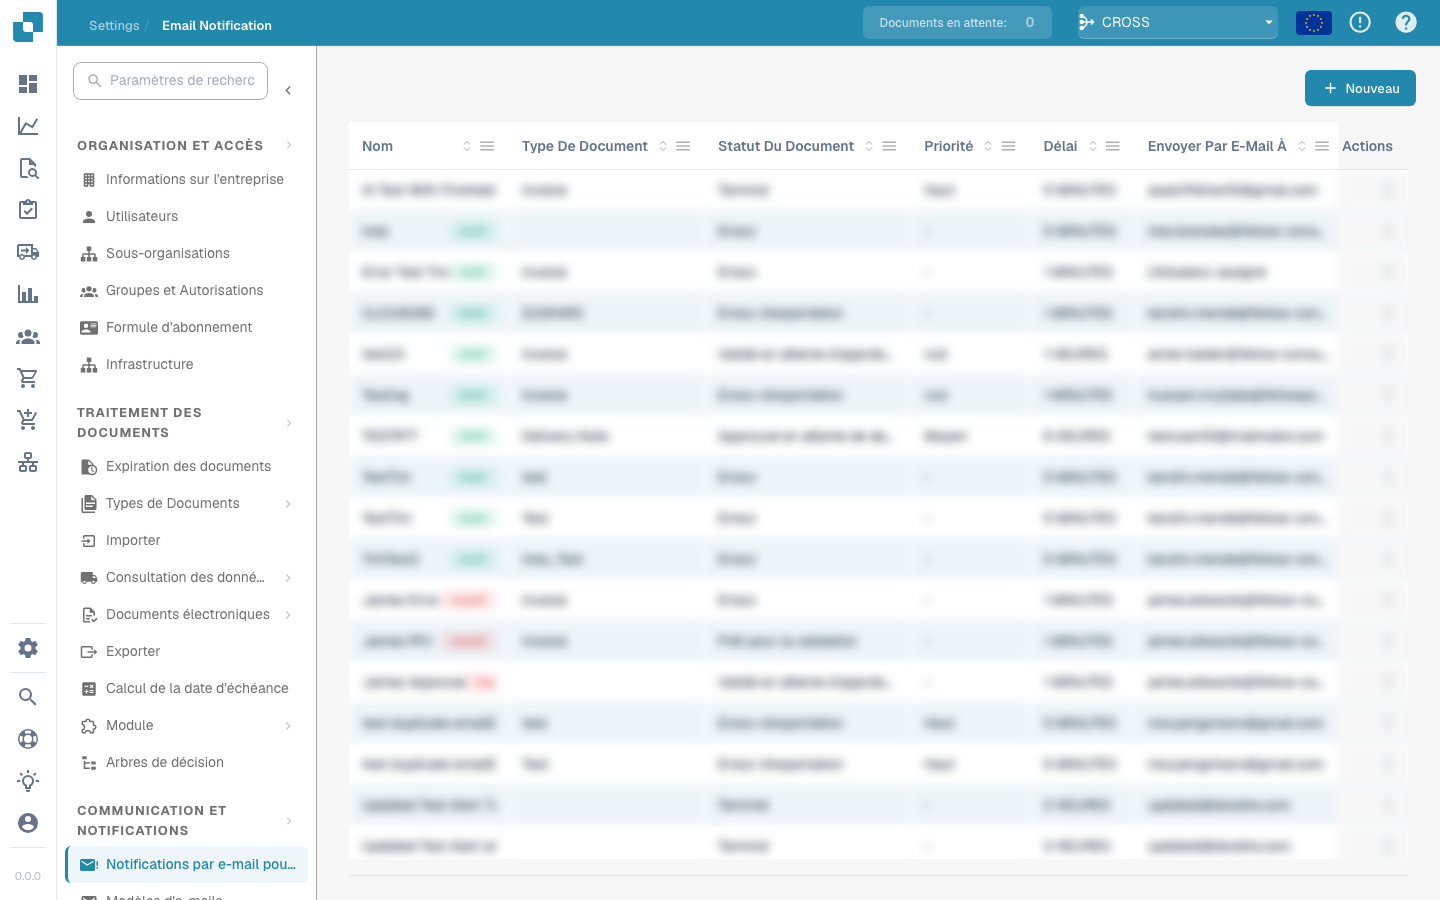1440x900 pixels.
Task: Open the network hierarchy icon in rail
Action: 28,462
